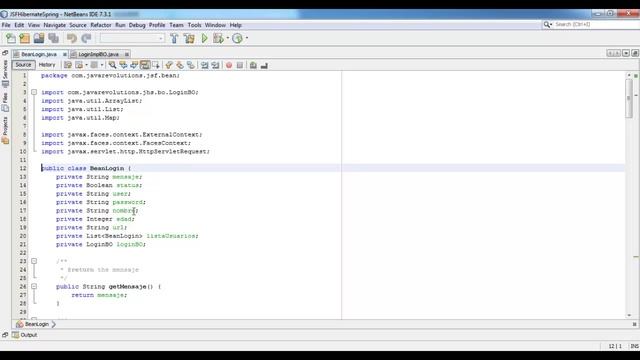The width and height of the screenshot is (640, 360).
Task: Click the Debug Project icon
Action: pos(218,38)
